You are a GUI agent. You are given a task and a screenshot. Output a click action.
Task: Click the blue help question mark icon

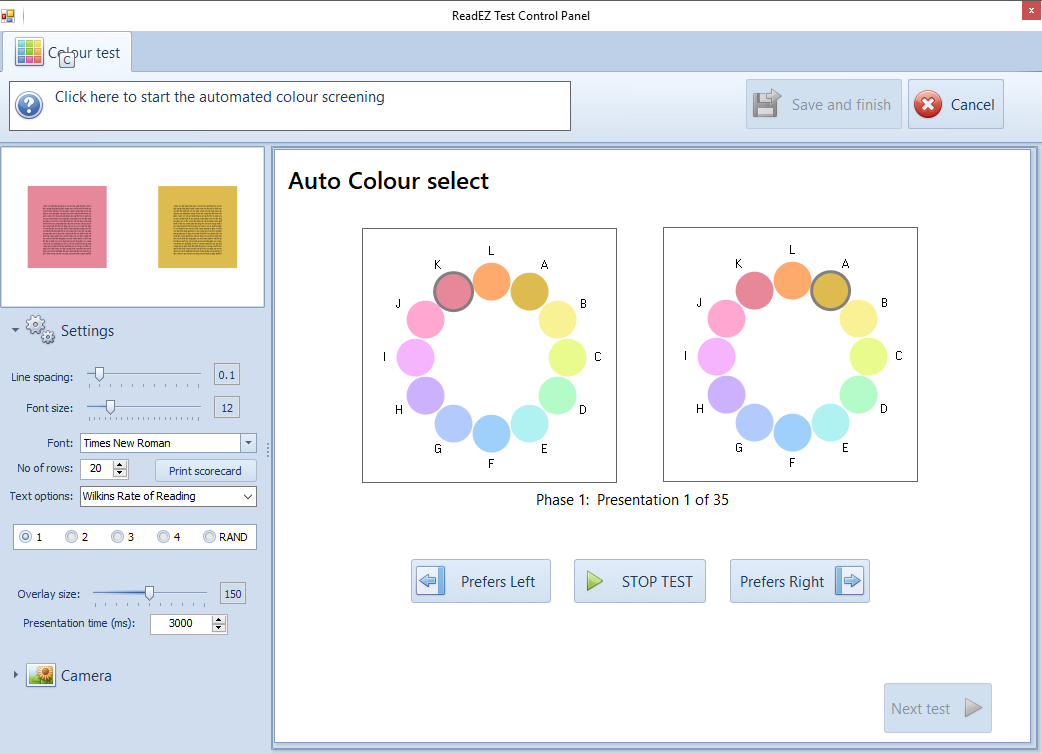tap(29, 105)
